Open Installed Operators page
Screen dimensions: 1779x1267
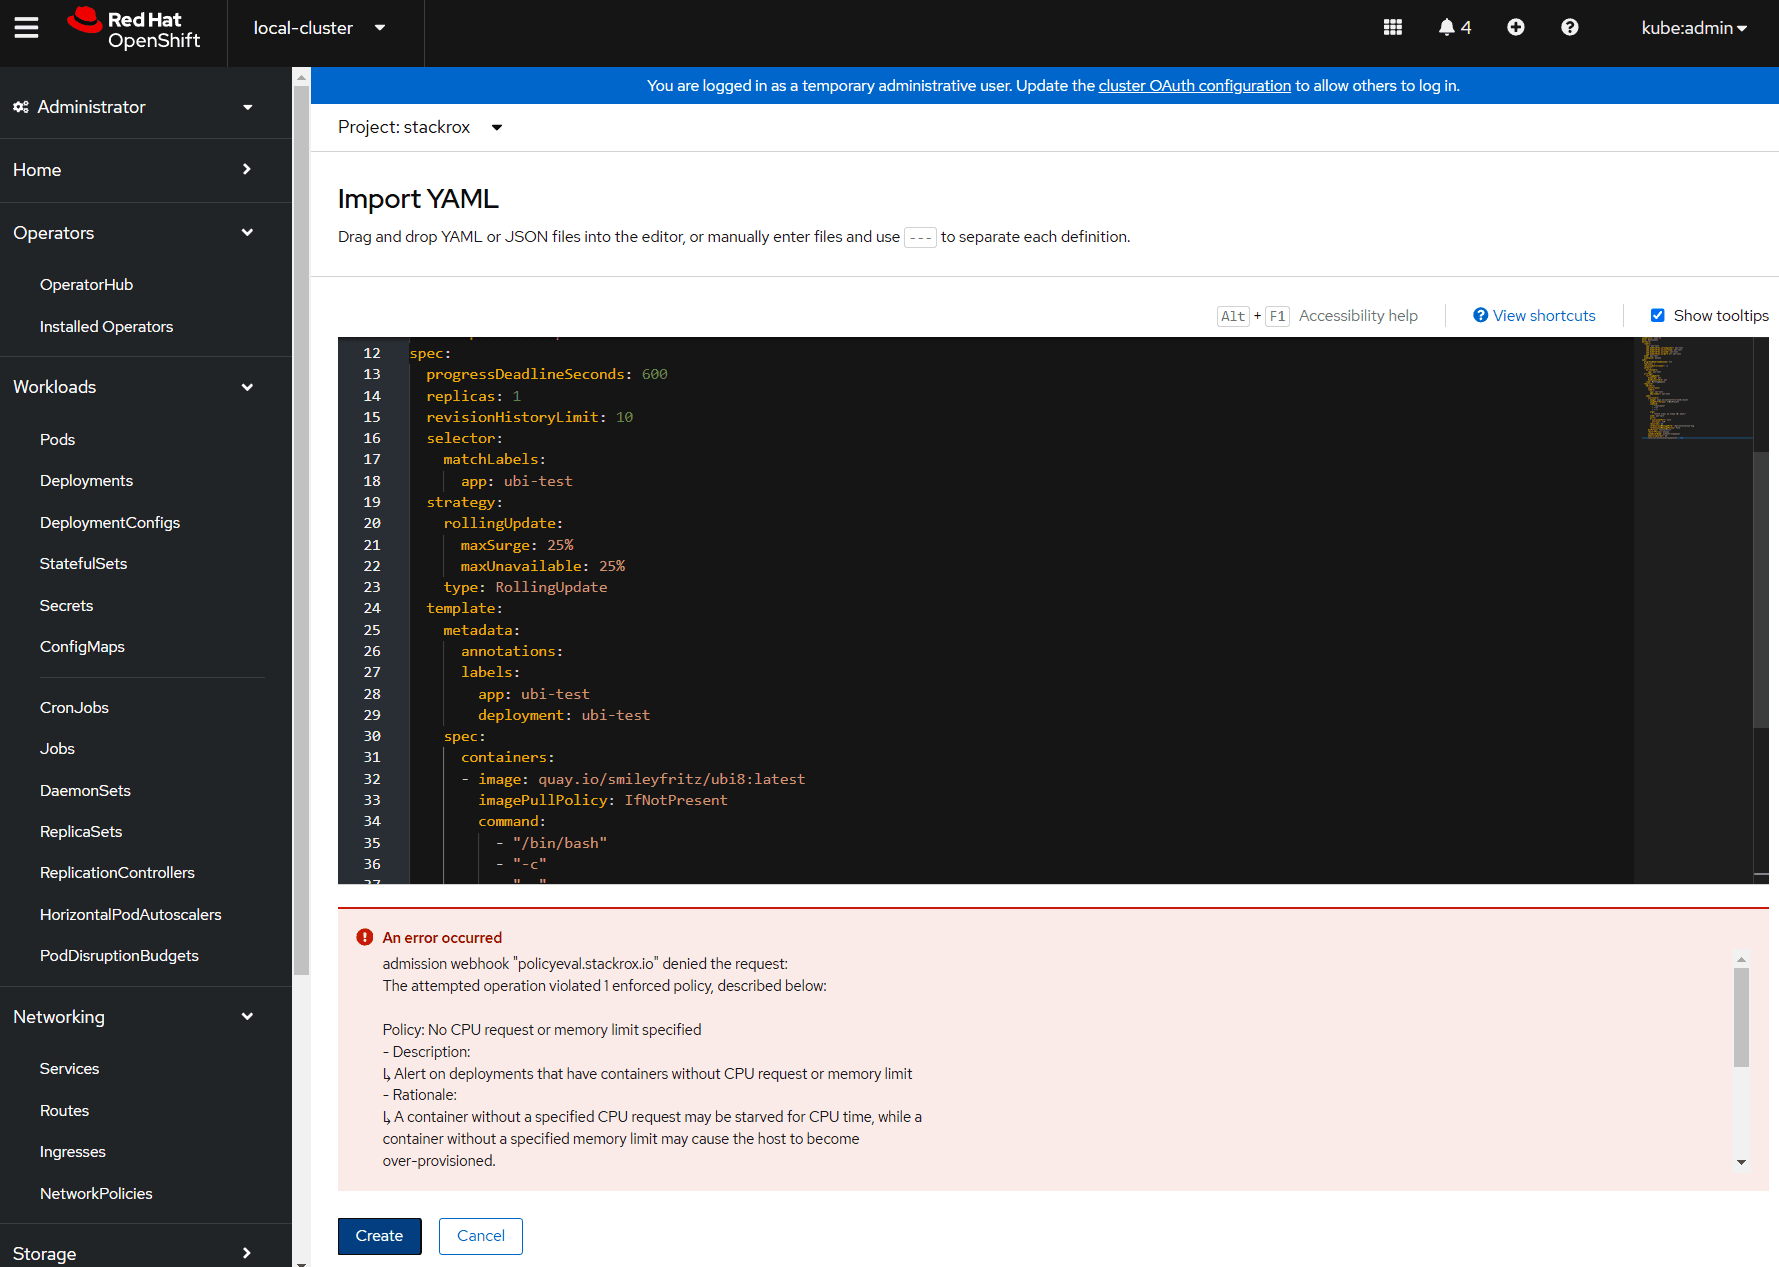tap(106, 327)
